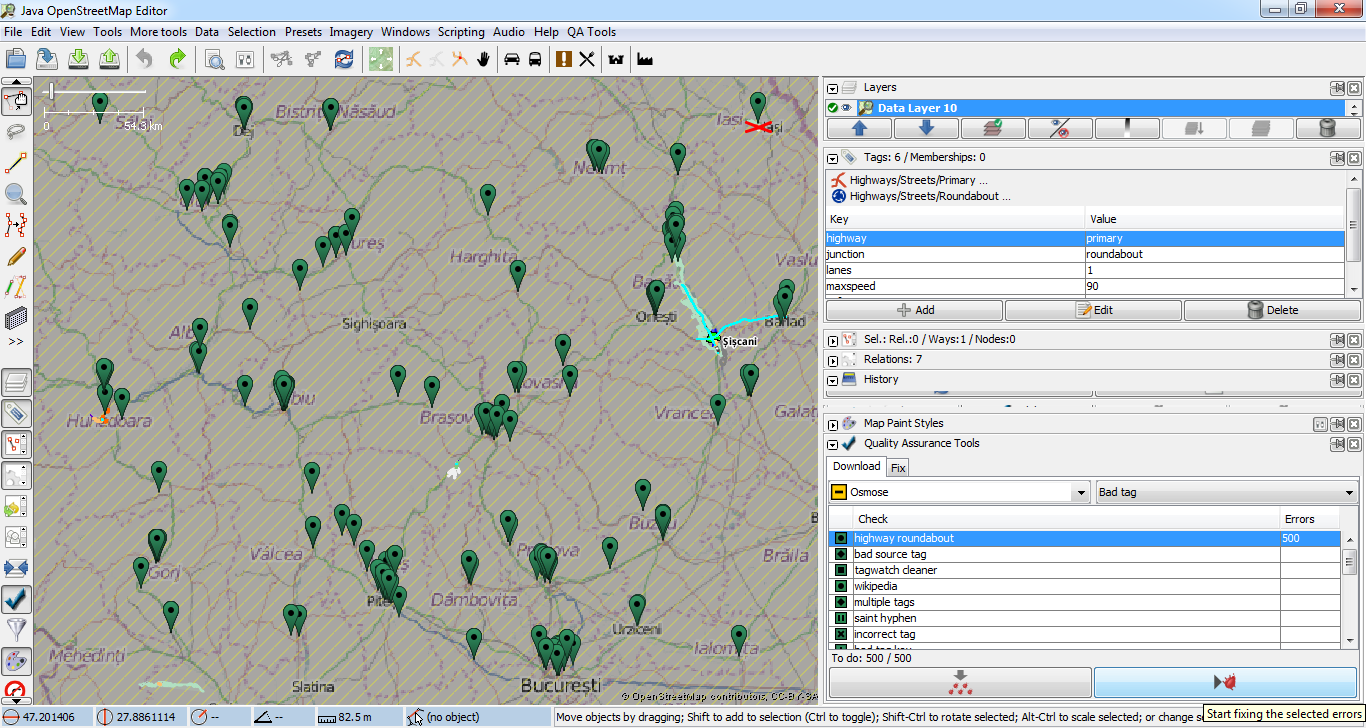
Task: Select the Improve way accuracy tool
Action: [x=16, y=225]
